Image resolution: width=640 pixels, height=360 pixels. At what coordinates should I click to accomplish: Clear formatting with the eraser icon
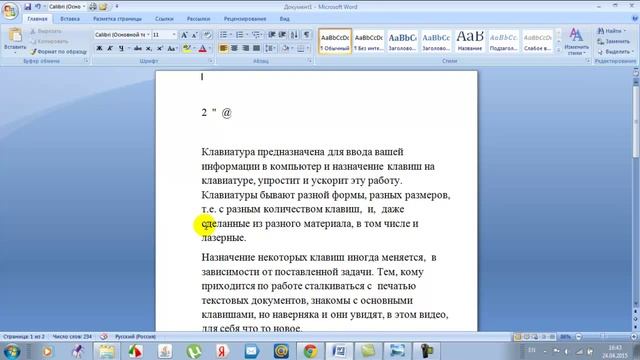point(207,35)
